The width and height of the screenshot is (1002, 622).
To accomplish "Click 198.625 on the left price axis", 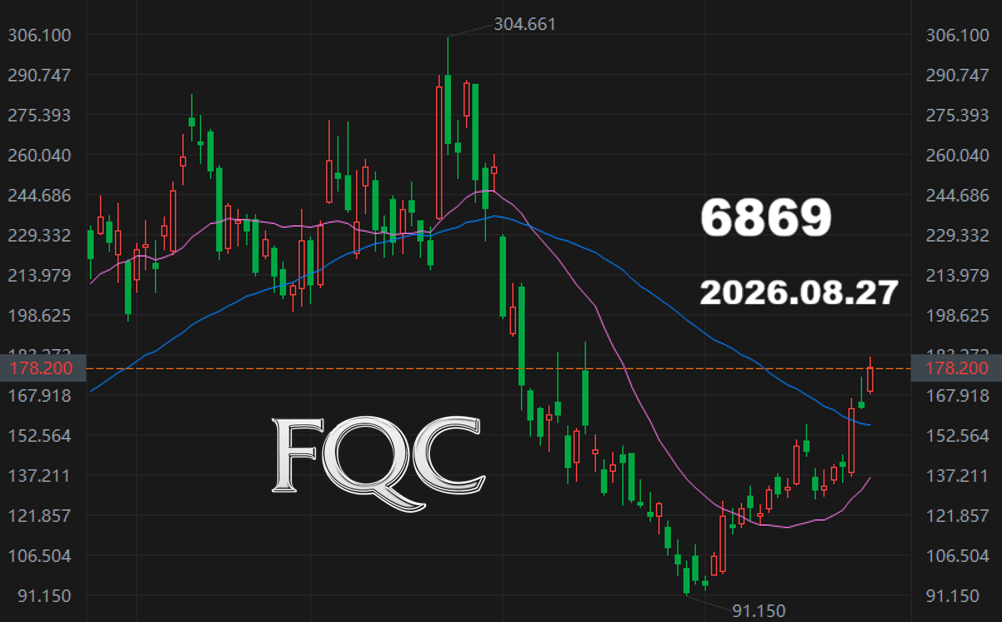I will click(39, 316).
